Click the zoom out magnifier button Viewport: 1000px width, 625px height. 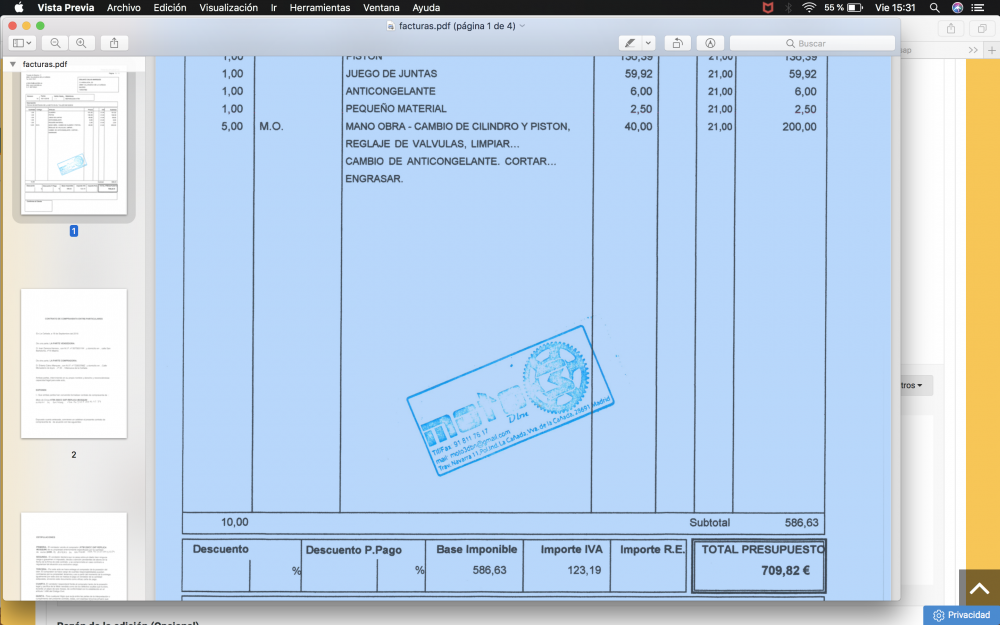pyautogui.click(x=55, y=43)
